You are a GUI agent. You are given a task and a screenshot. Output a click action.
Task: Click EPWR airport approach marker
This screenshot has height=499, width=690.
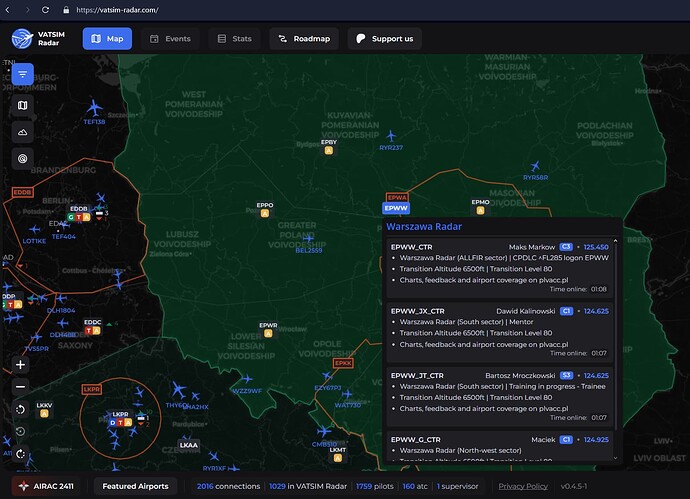(268, 334)
